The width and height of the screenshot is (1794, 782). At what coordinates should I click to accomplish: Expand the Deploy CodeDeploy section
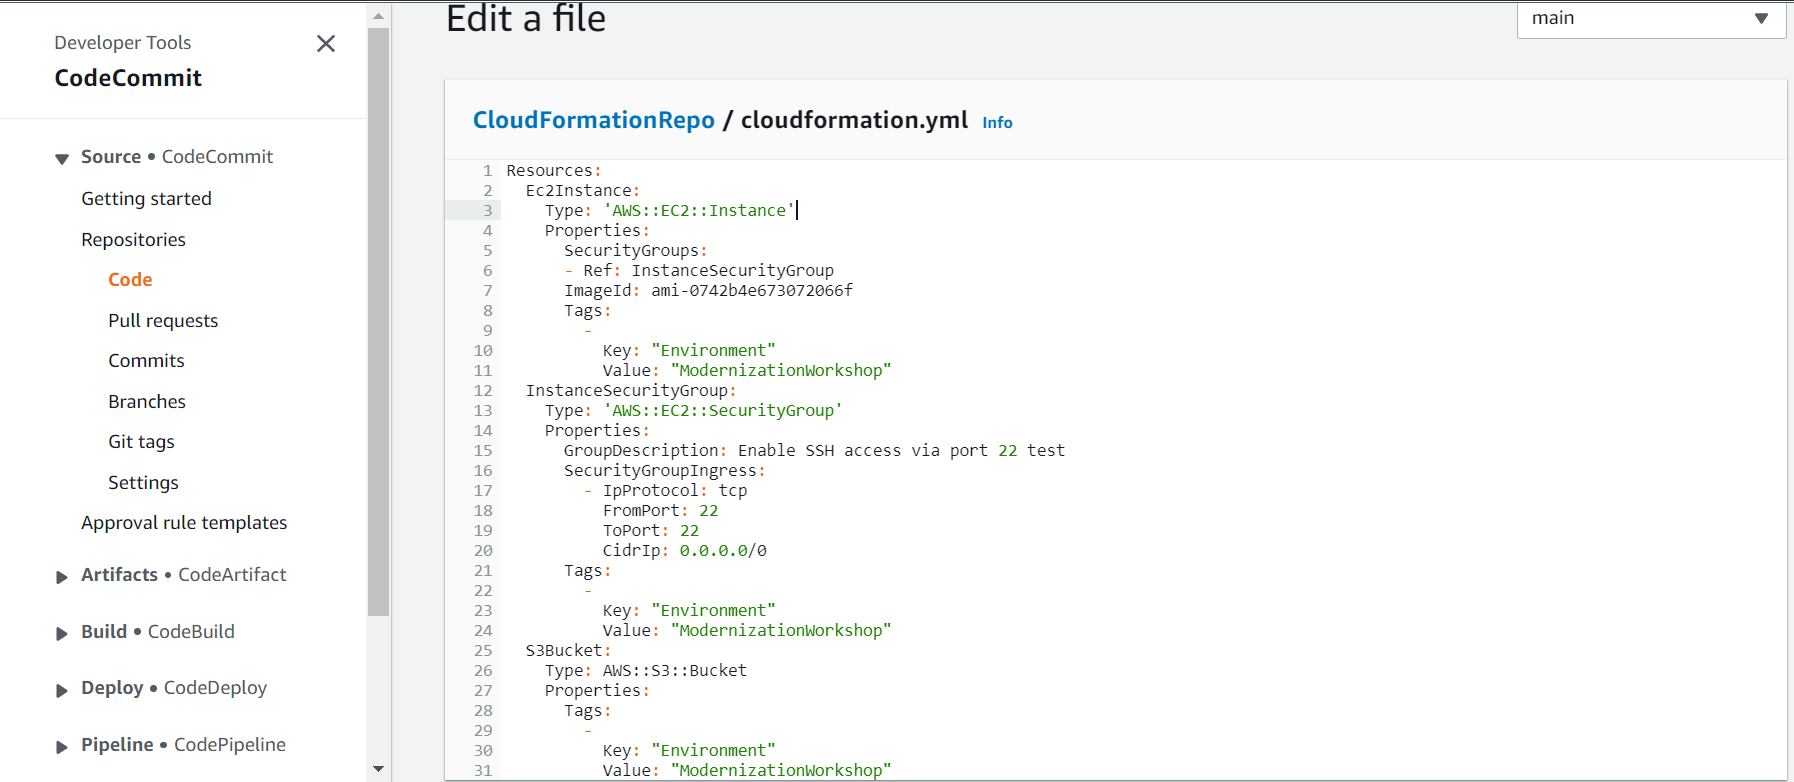click(62, 690)
